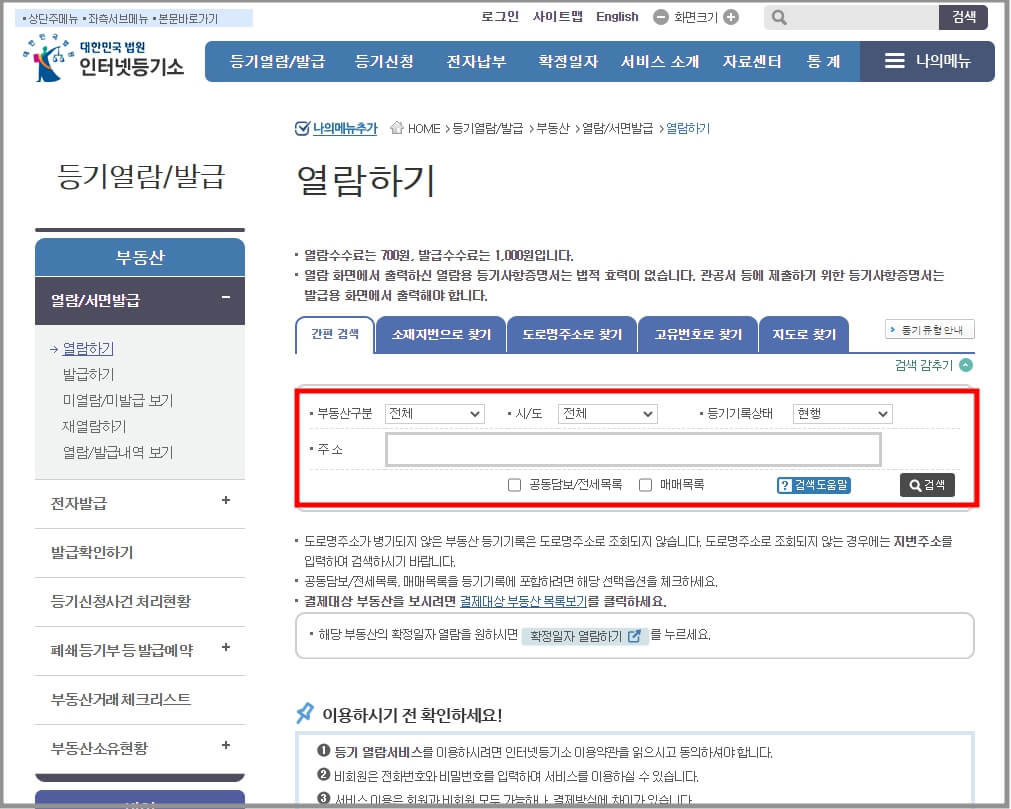
Task: Enable the 공동담보/전세목록 checkbox
Action: 514,484
